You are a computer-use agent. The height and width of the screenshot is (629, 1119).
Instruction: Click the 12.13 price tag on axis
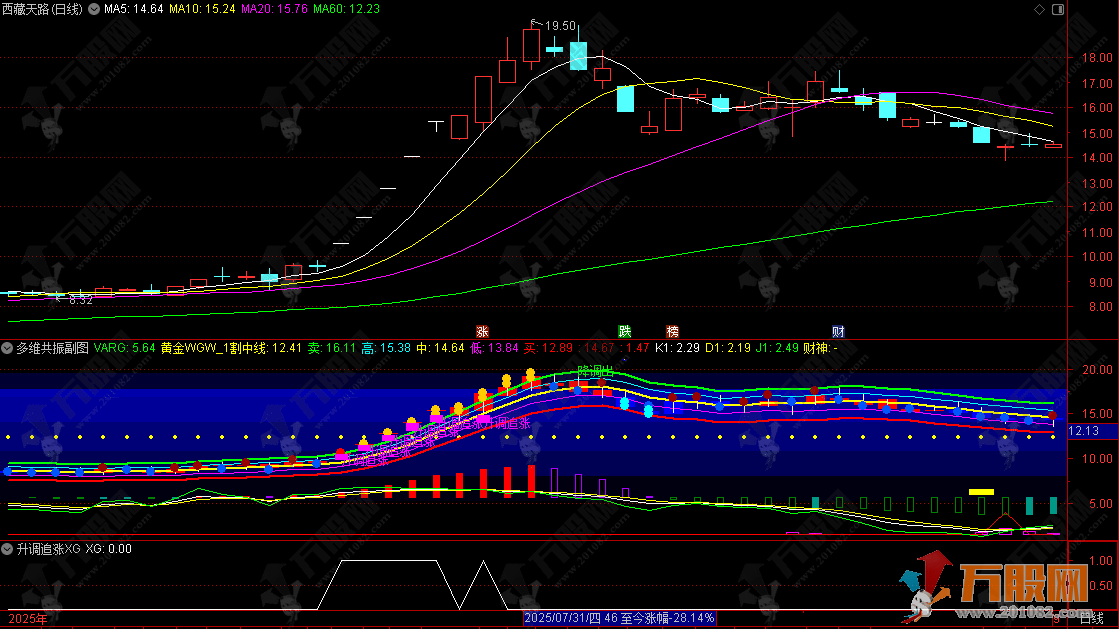tap(1085, 430)
